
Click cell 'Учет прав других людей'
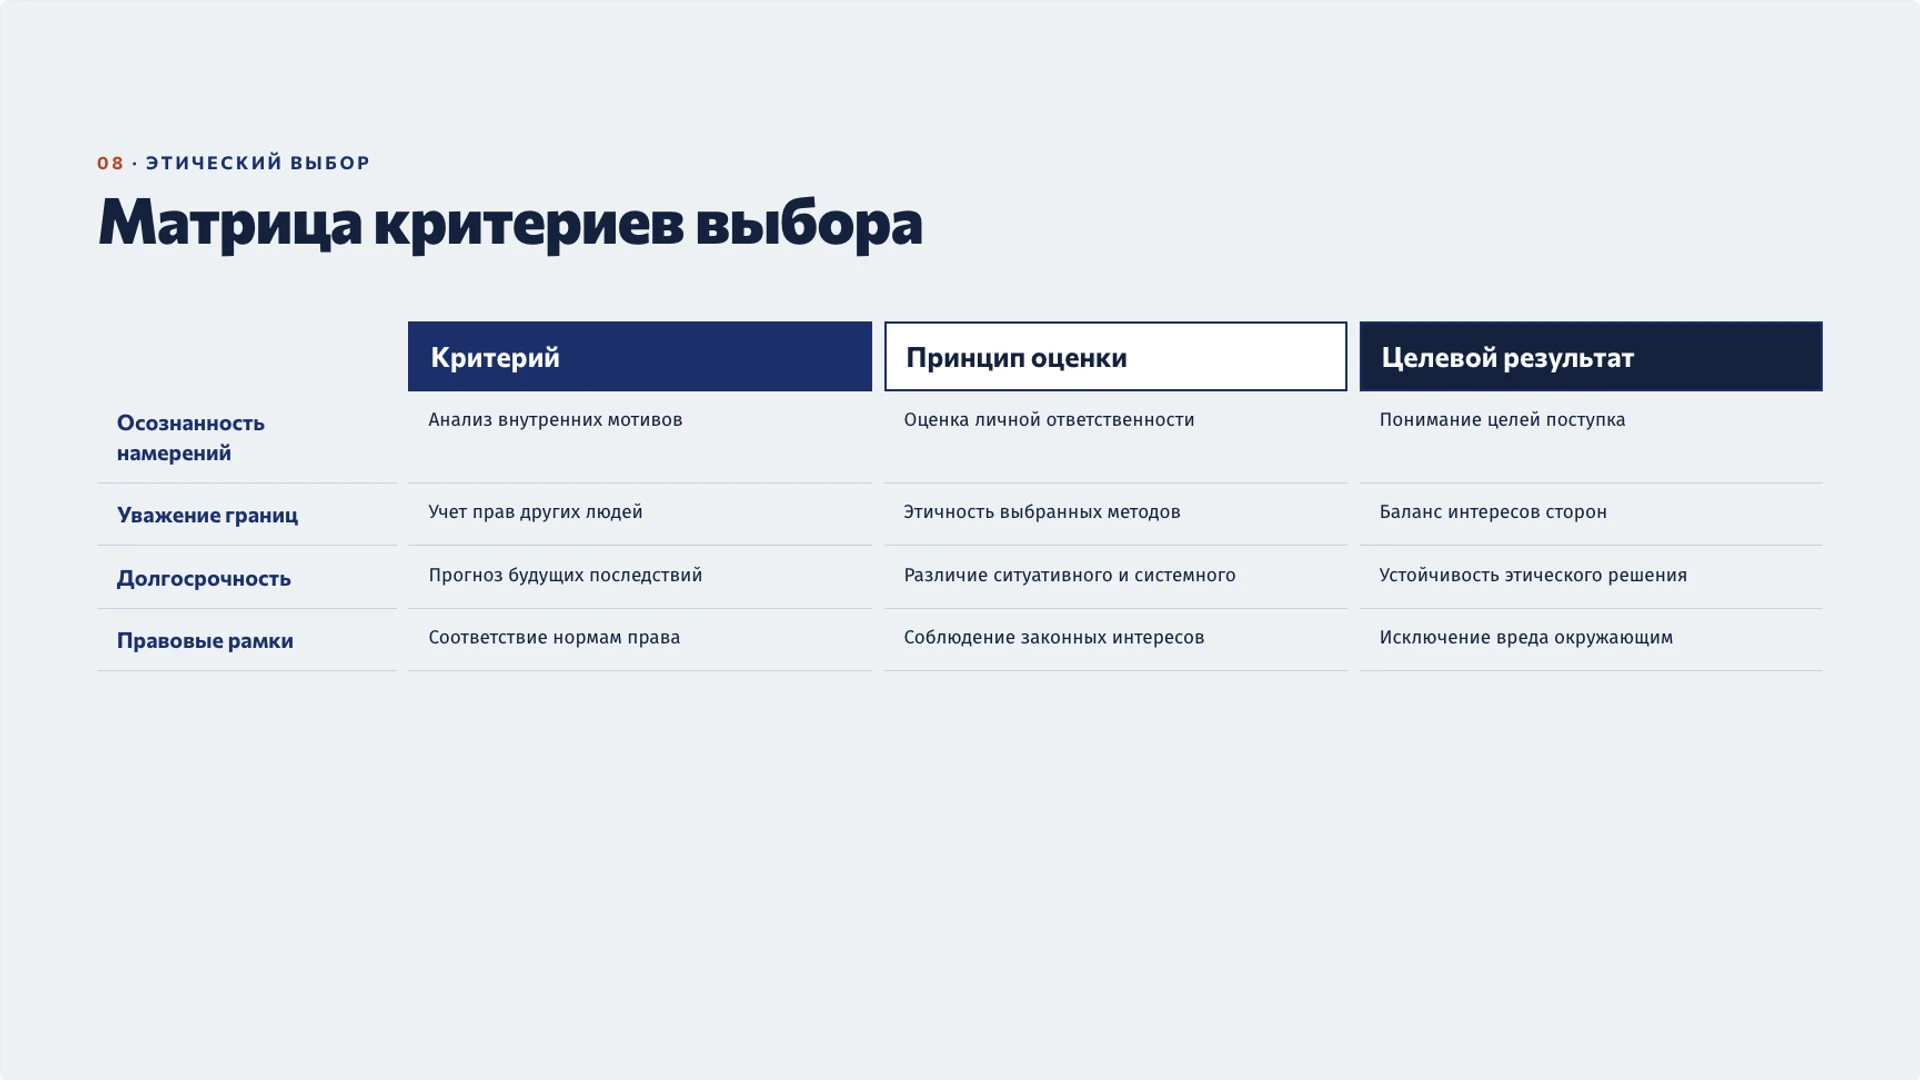(535, 512)
